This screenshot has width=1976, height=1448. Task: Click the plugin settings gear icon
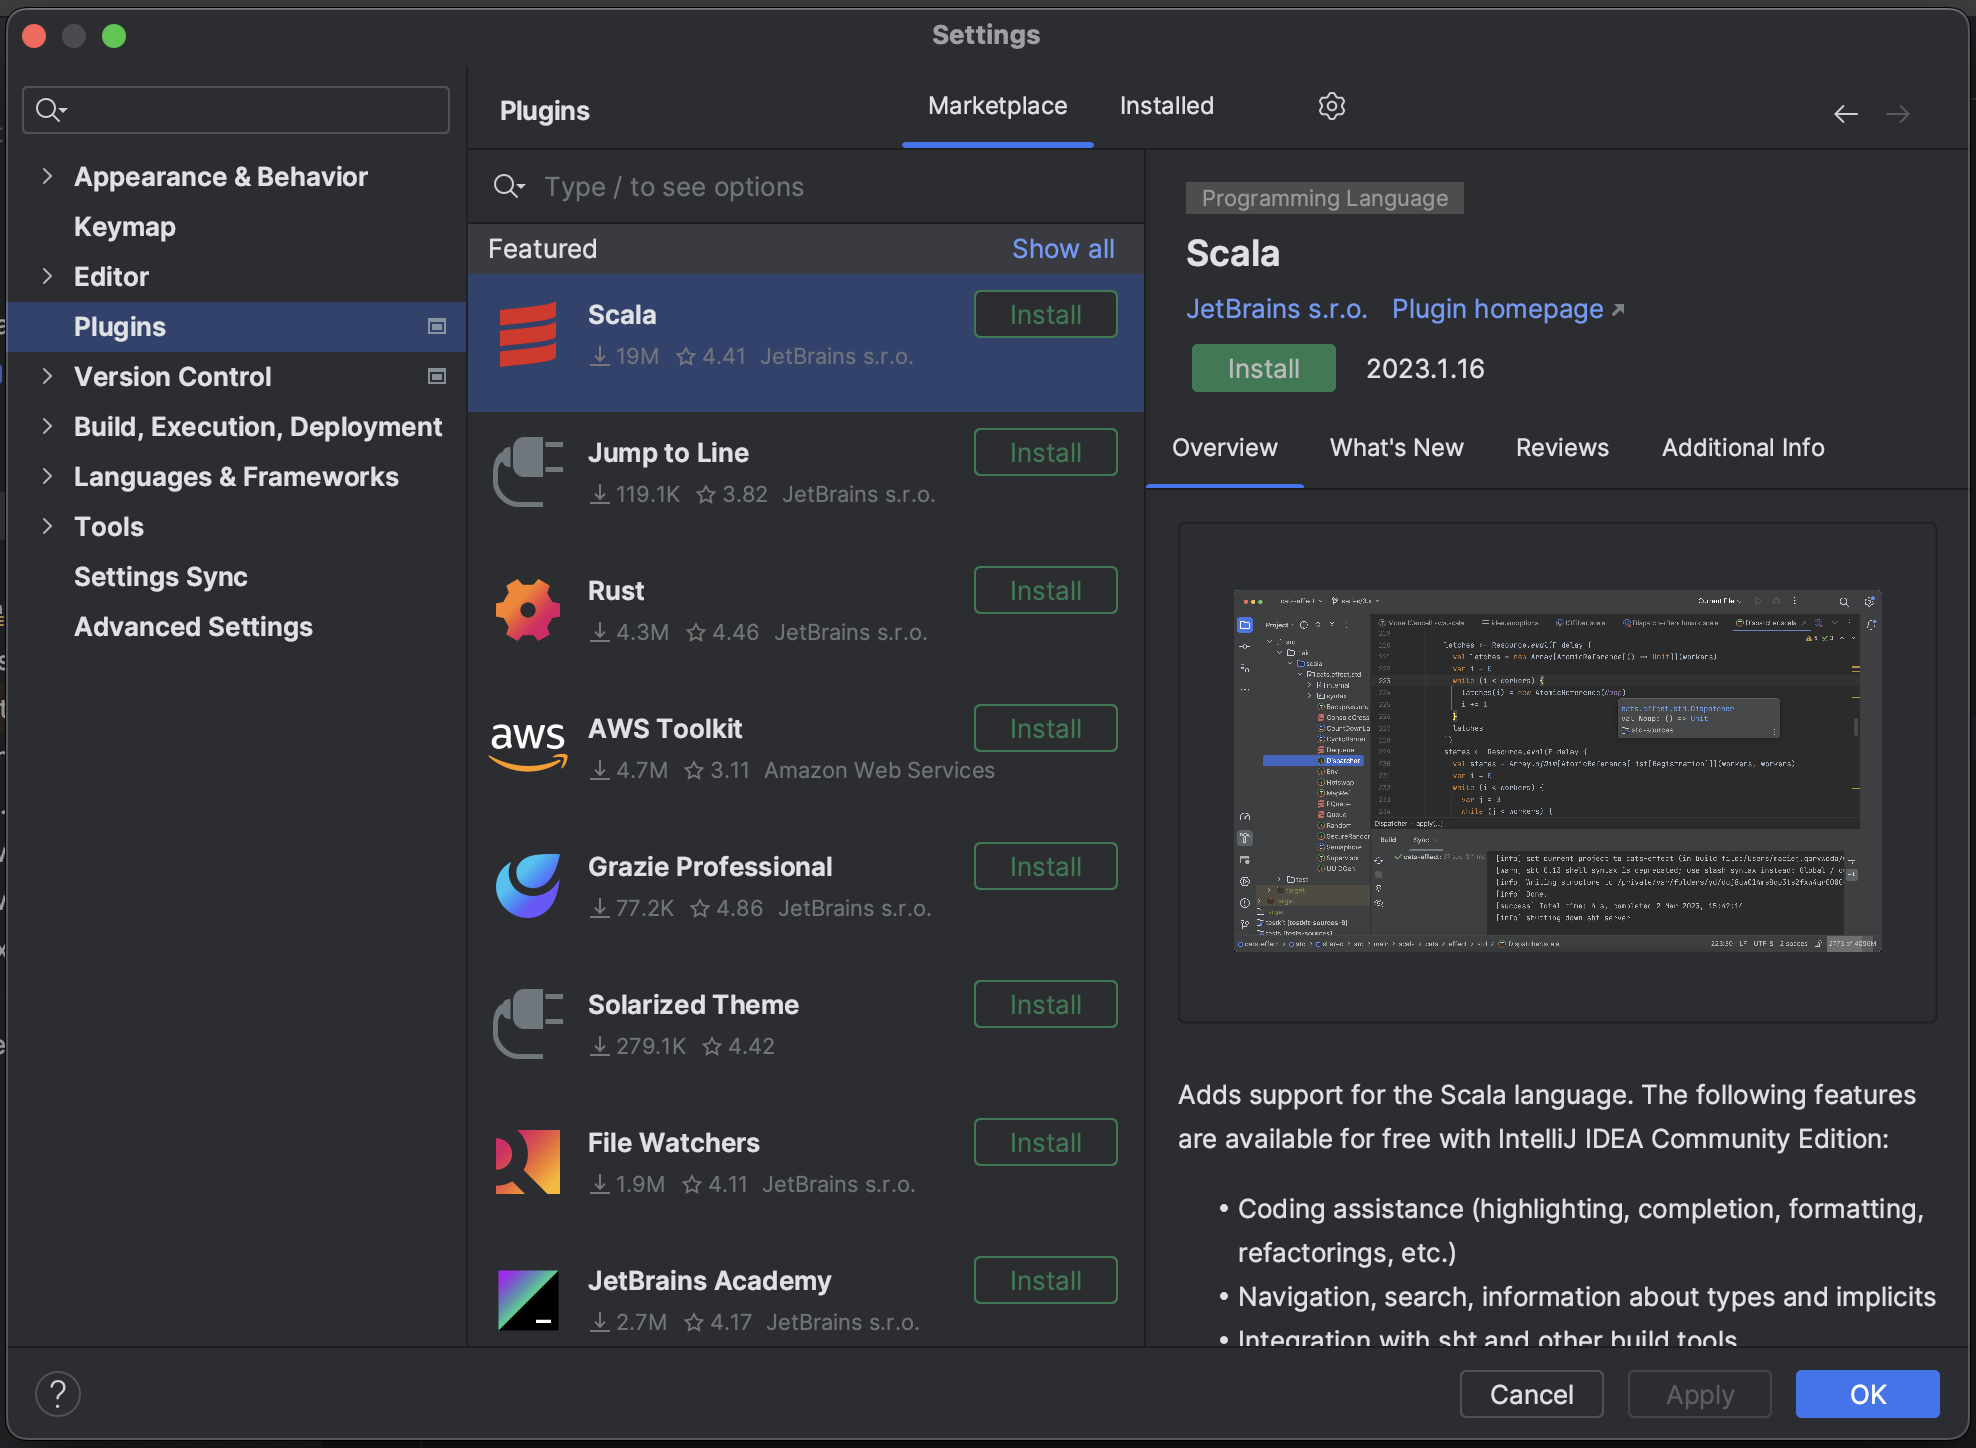pos(1330,106)
